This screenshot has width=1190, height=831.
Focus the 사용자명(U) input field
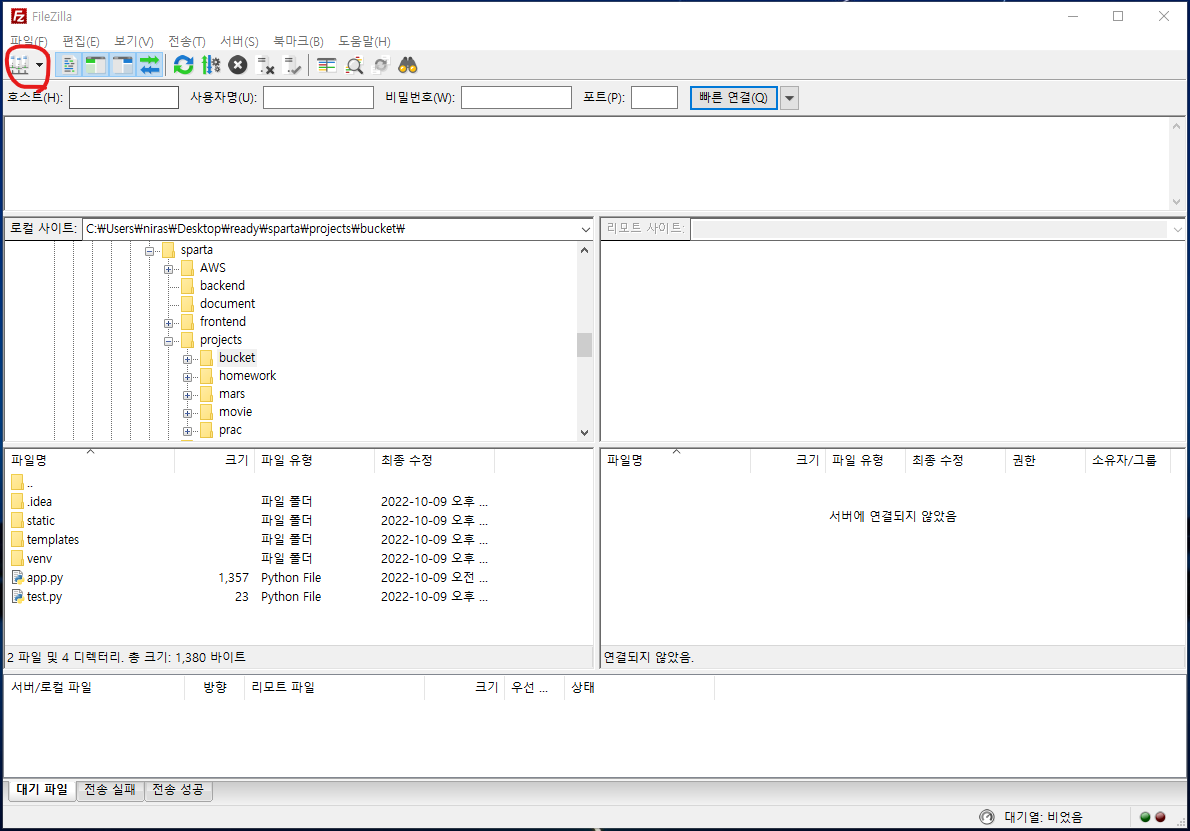318,97
